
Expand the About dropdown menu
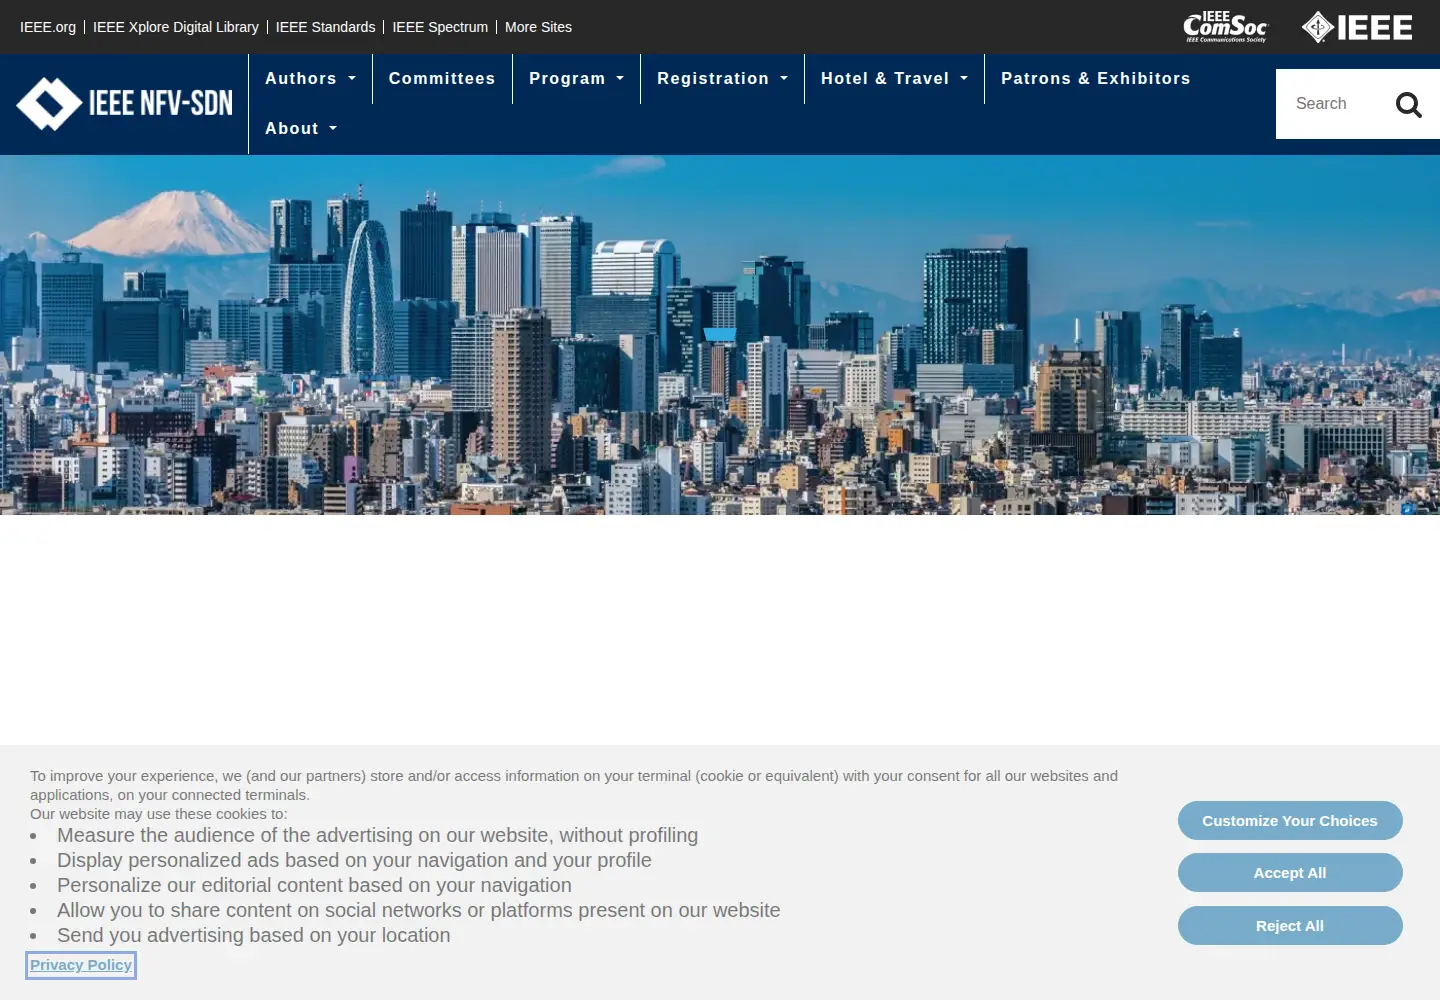(301, 129)
